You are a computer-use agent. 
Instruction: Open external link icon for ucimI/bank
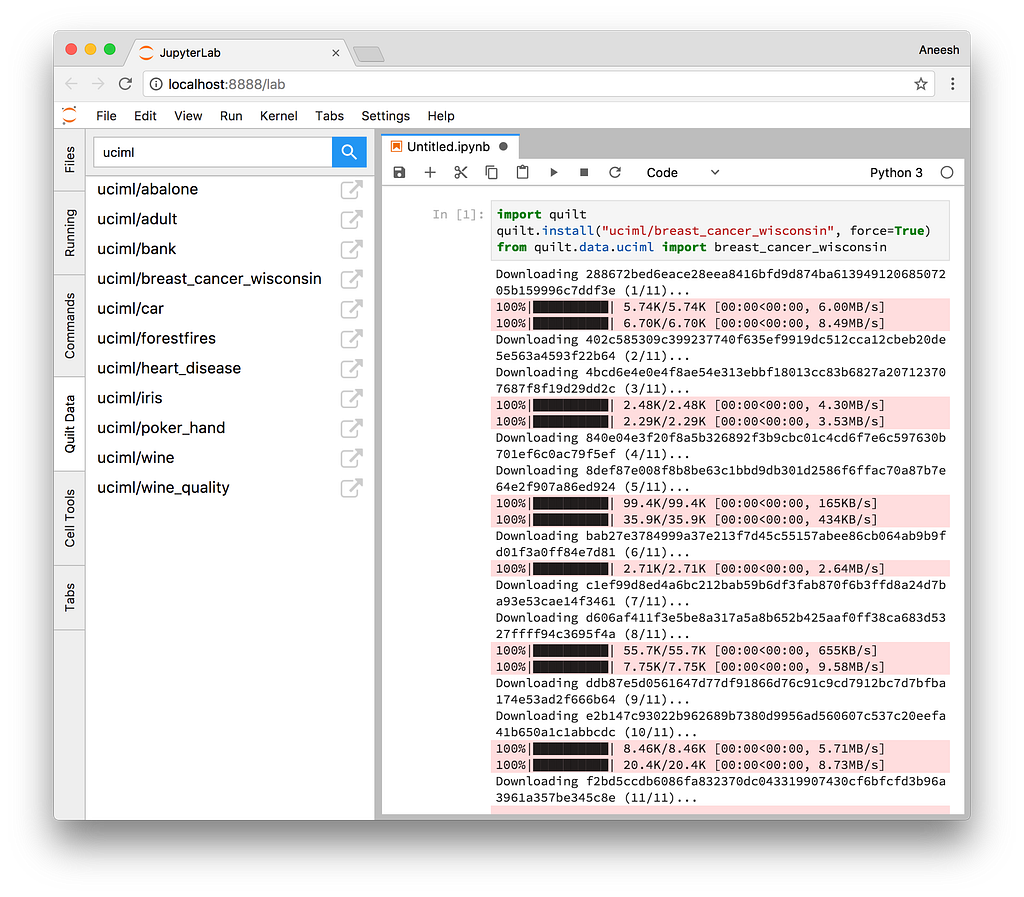(351, 249)
